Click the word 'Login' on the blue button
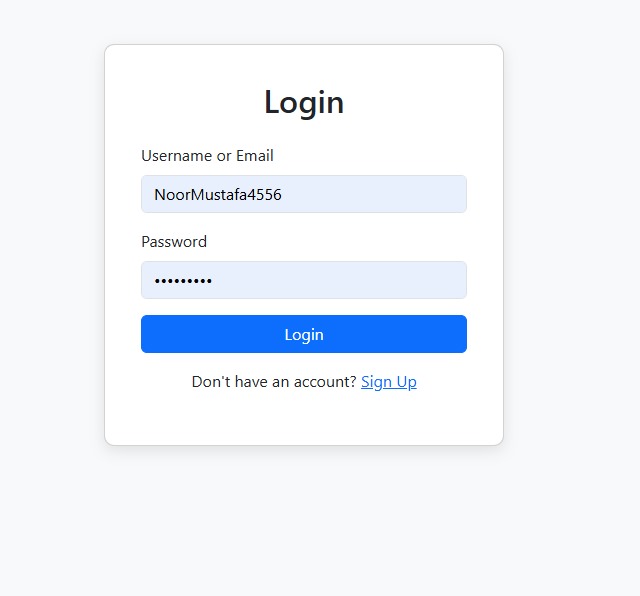 click(x=304, y=335)
